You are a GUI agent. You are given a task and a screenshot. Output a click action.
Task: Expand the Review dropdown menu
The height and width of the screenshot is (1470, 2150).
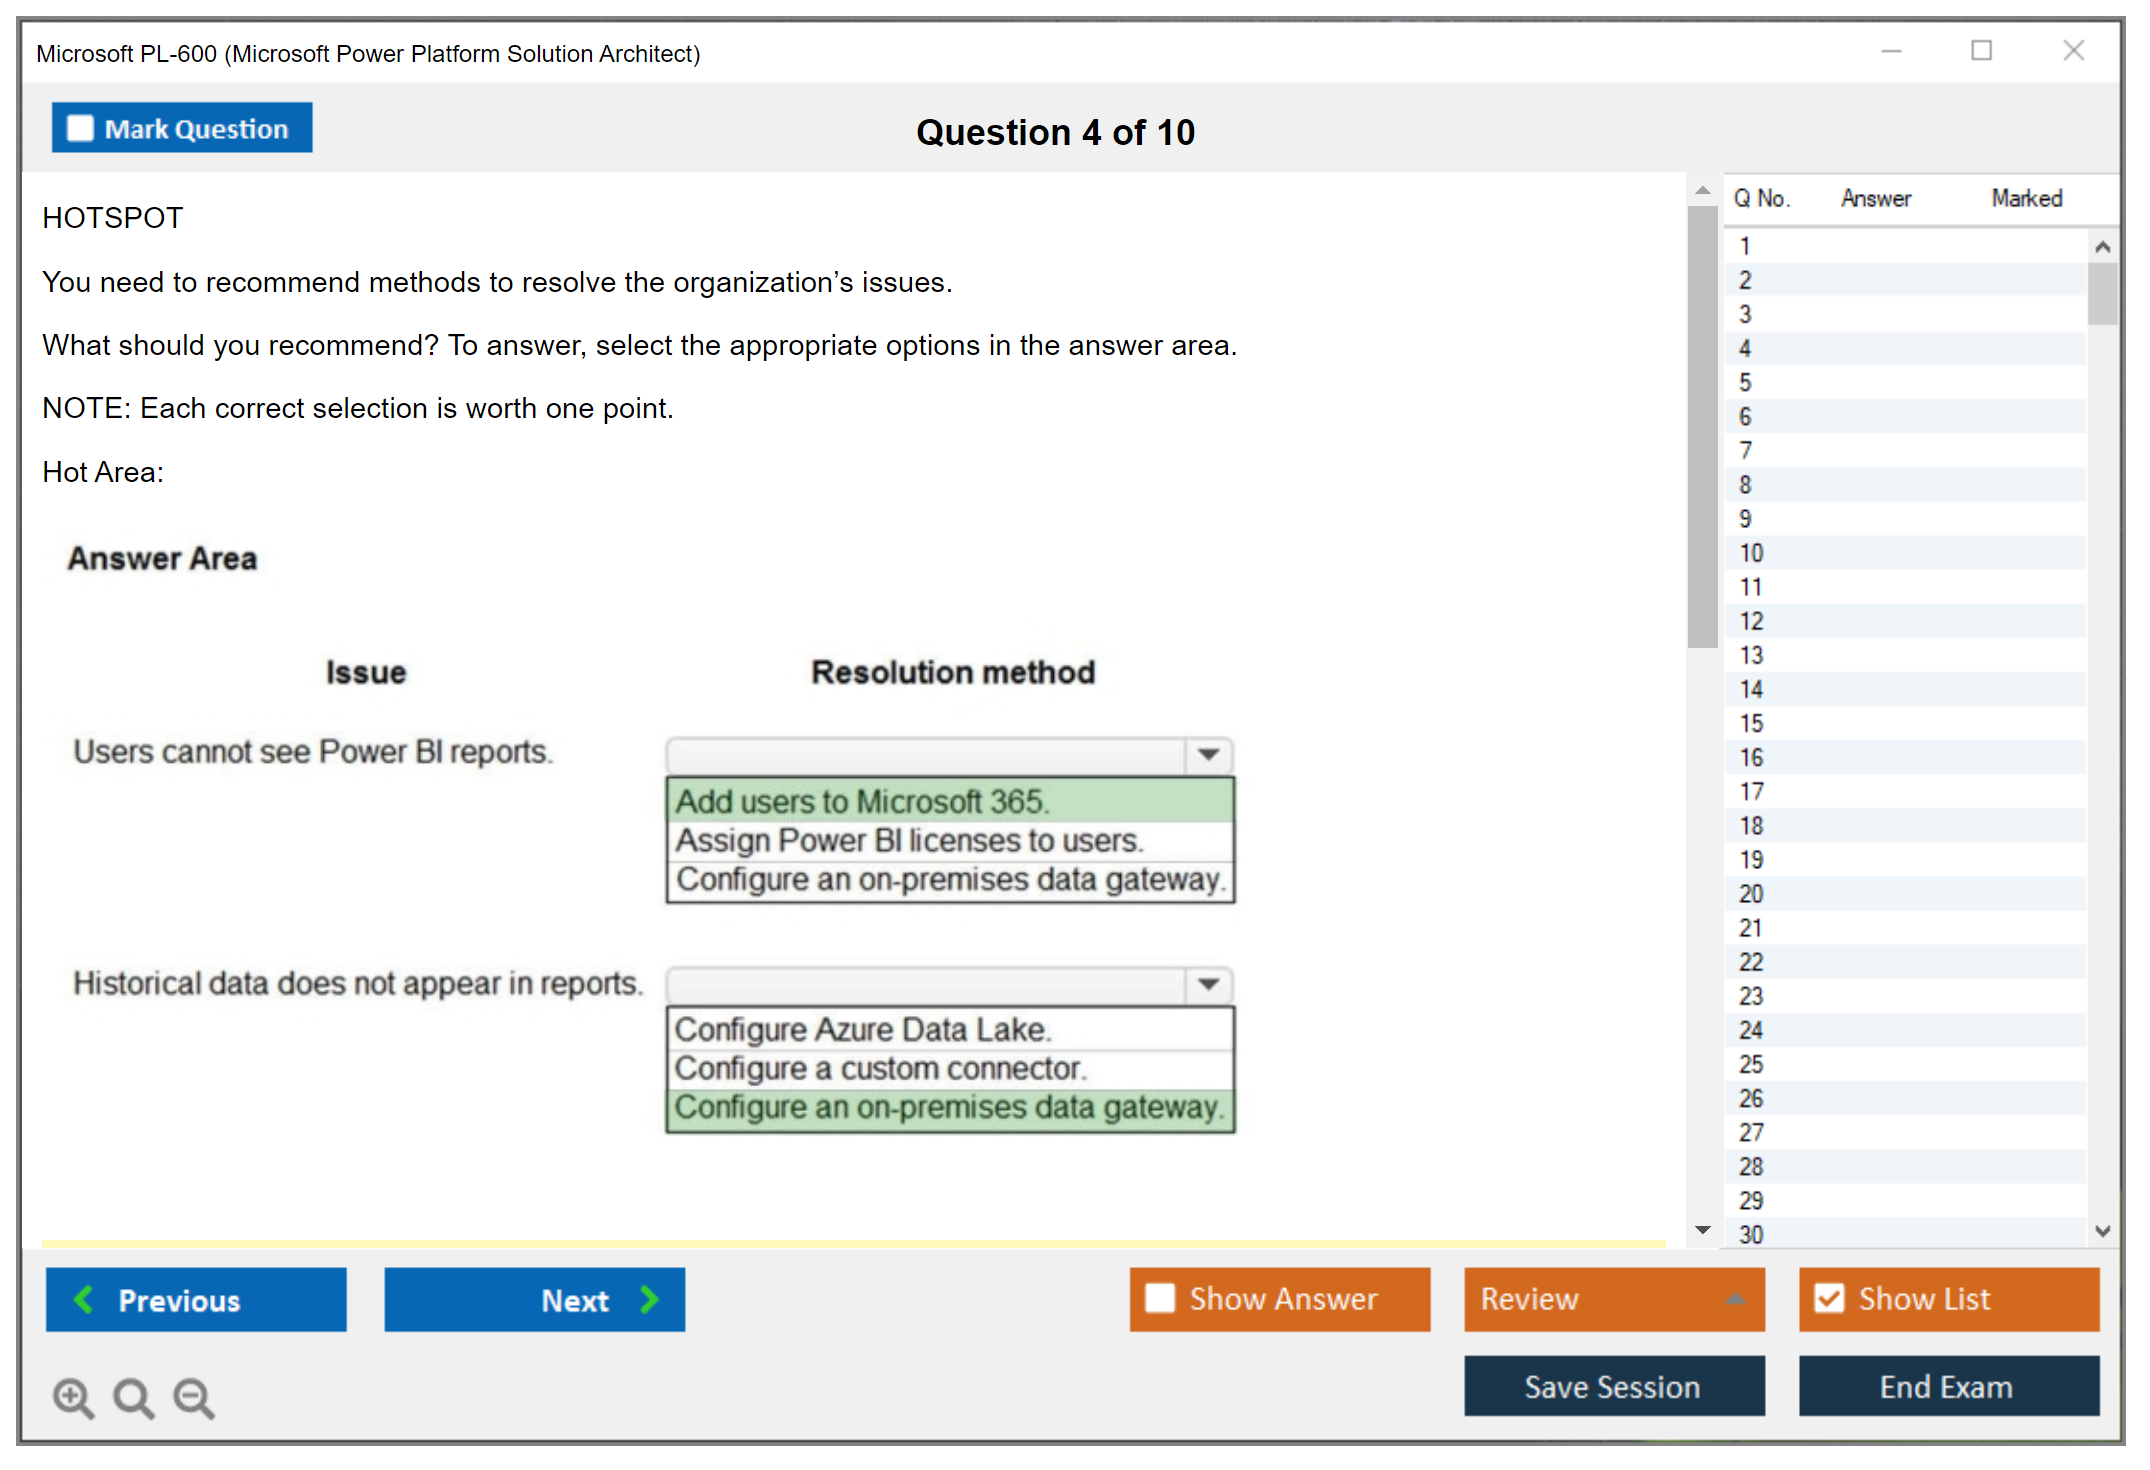click(1735, 1298)
